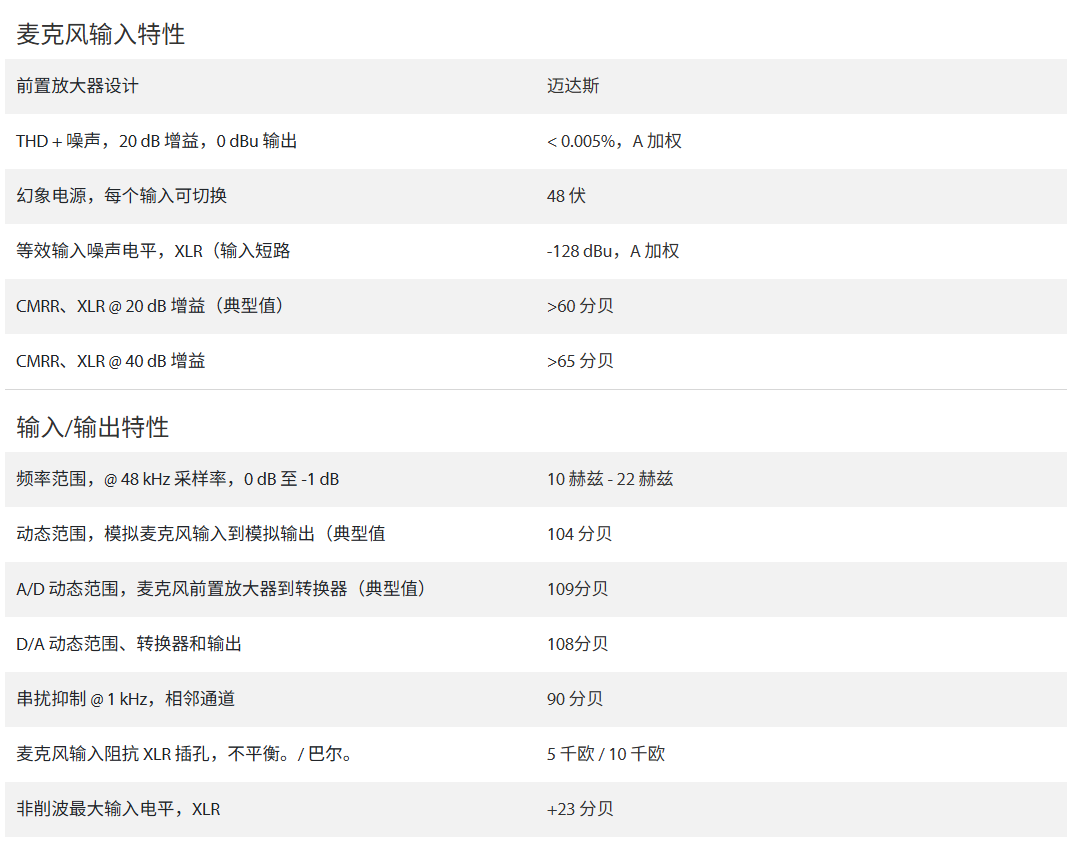Select the 5 千欧 / 10 千欧 value
Image resolution: width=1073 pixels, height=843 pixels.
[606, 754]
